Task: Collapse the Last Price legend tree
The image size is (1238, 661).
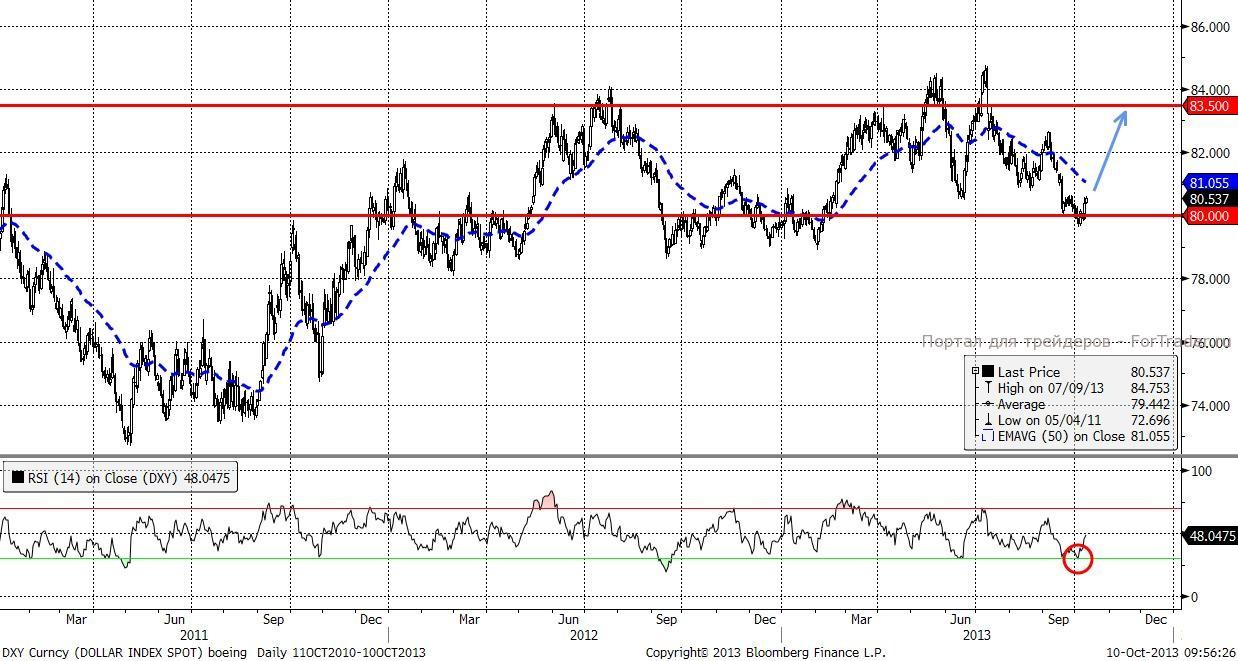Action: coord(975,372)
